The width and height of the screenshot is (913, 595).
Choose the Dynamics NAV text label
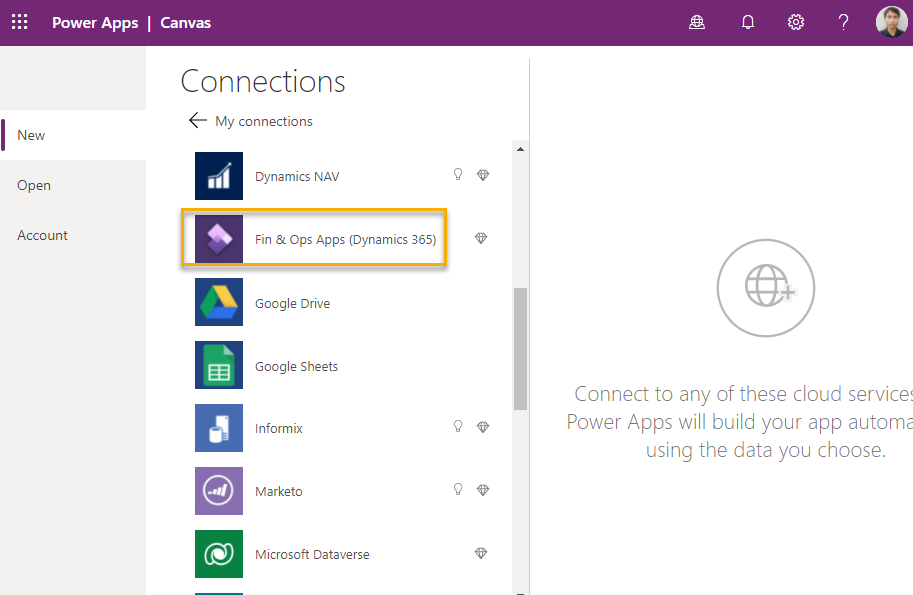pos(297,176)
